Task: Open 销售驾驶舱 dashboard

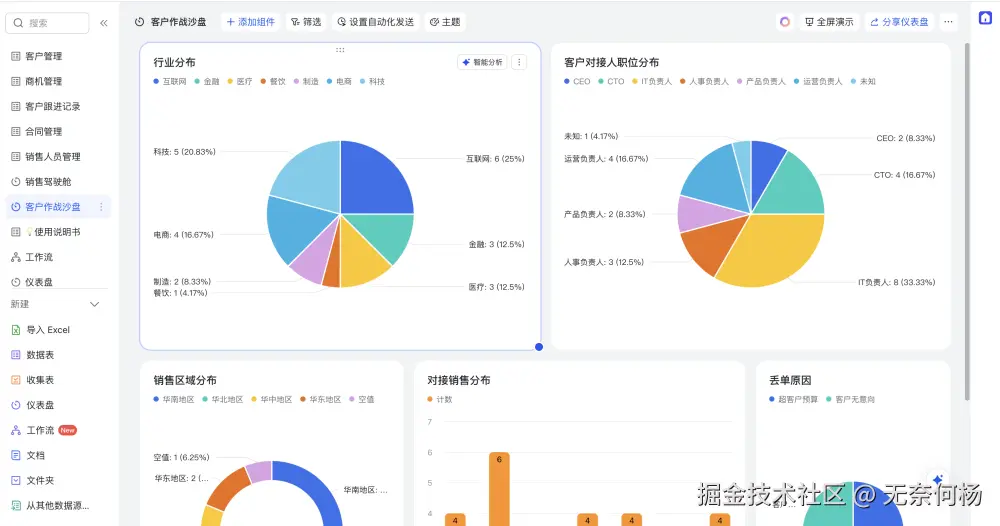Action: coord(48,182)
